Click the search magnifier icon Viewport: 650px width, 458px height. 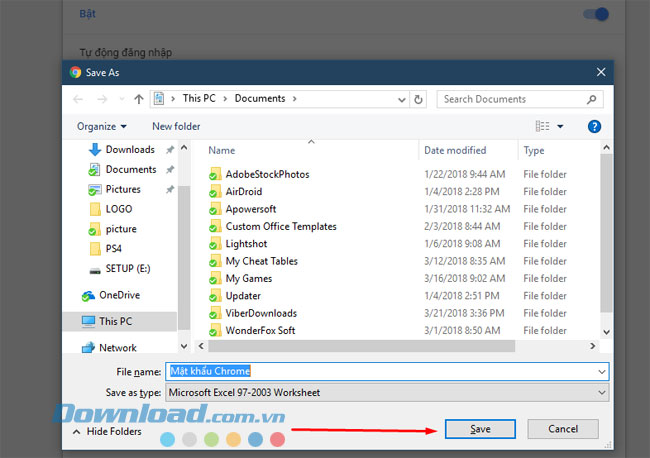[592, 99]
